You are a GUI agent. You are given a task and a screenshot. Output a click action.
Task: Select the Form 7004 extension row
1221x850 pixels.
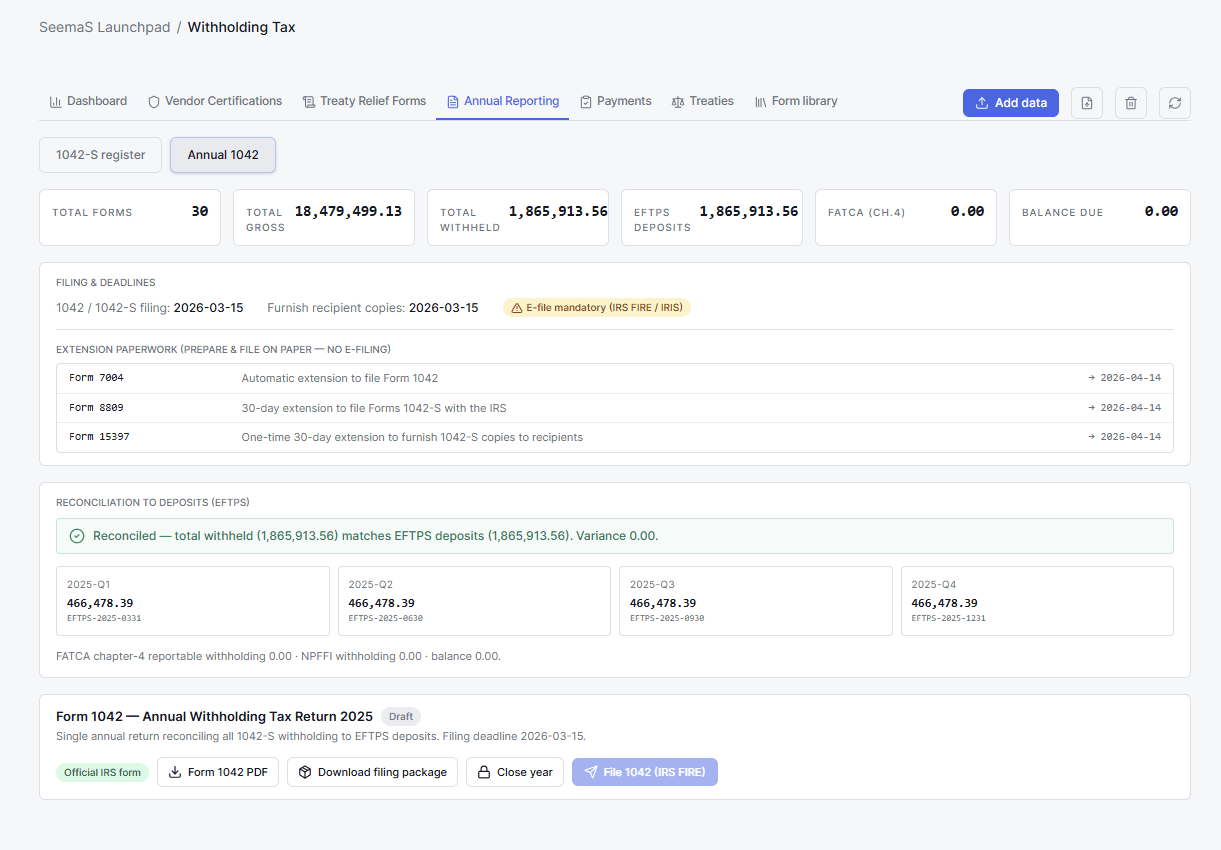[x=615, y=378]
